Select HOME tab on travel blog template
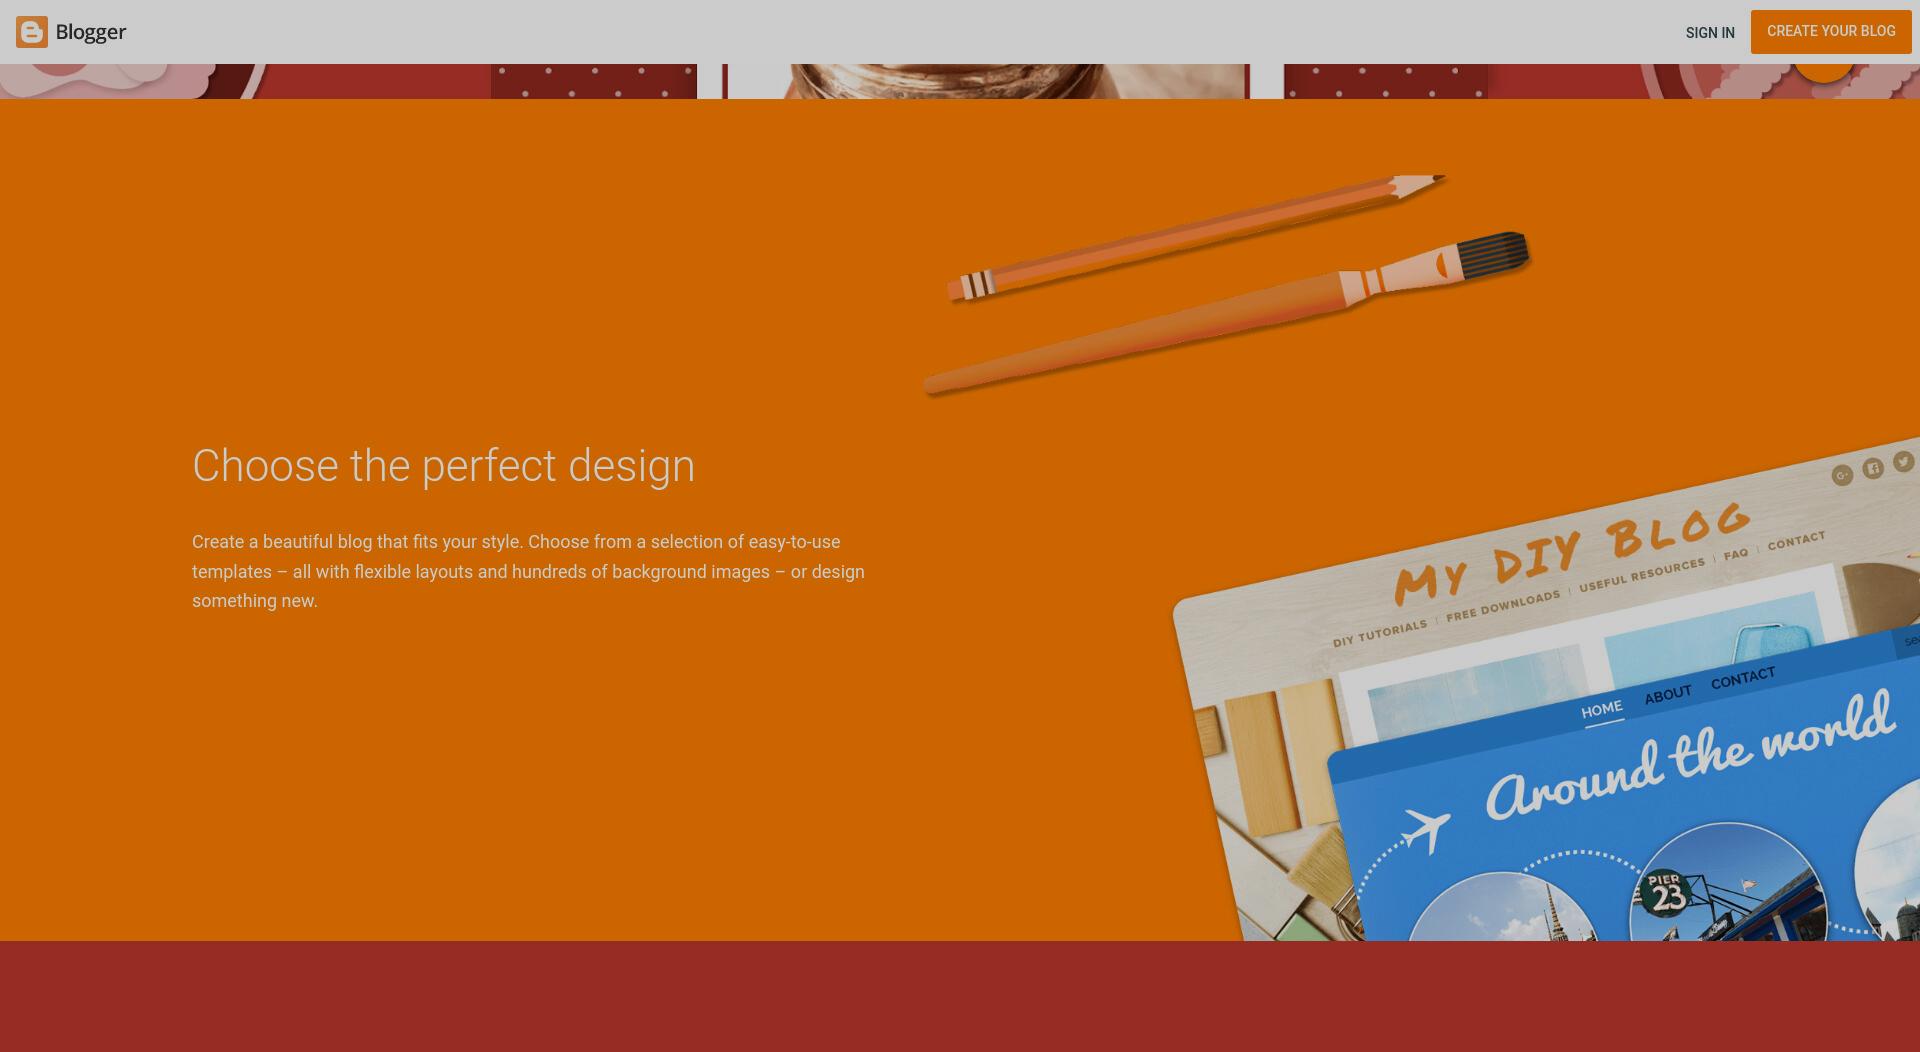Image resolution: width=1920 pixels, height=1052 pixels. 1602,710
